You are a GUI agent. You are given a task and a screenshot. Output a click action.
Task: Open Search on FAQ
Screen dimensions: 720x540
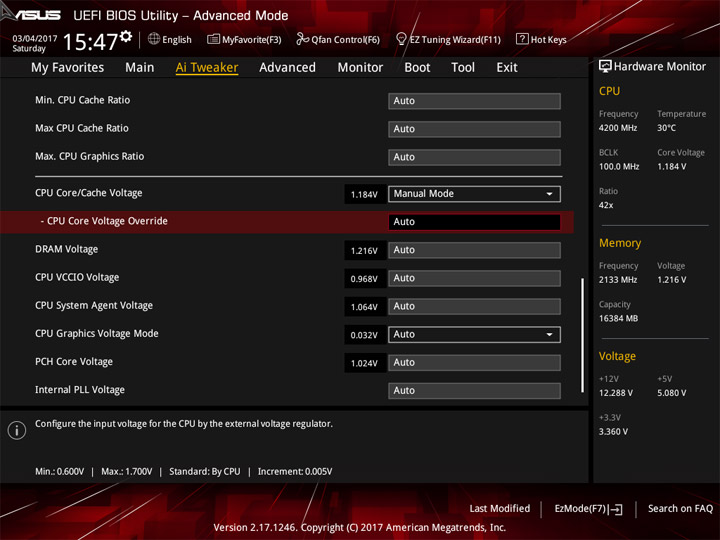point(680,508)
